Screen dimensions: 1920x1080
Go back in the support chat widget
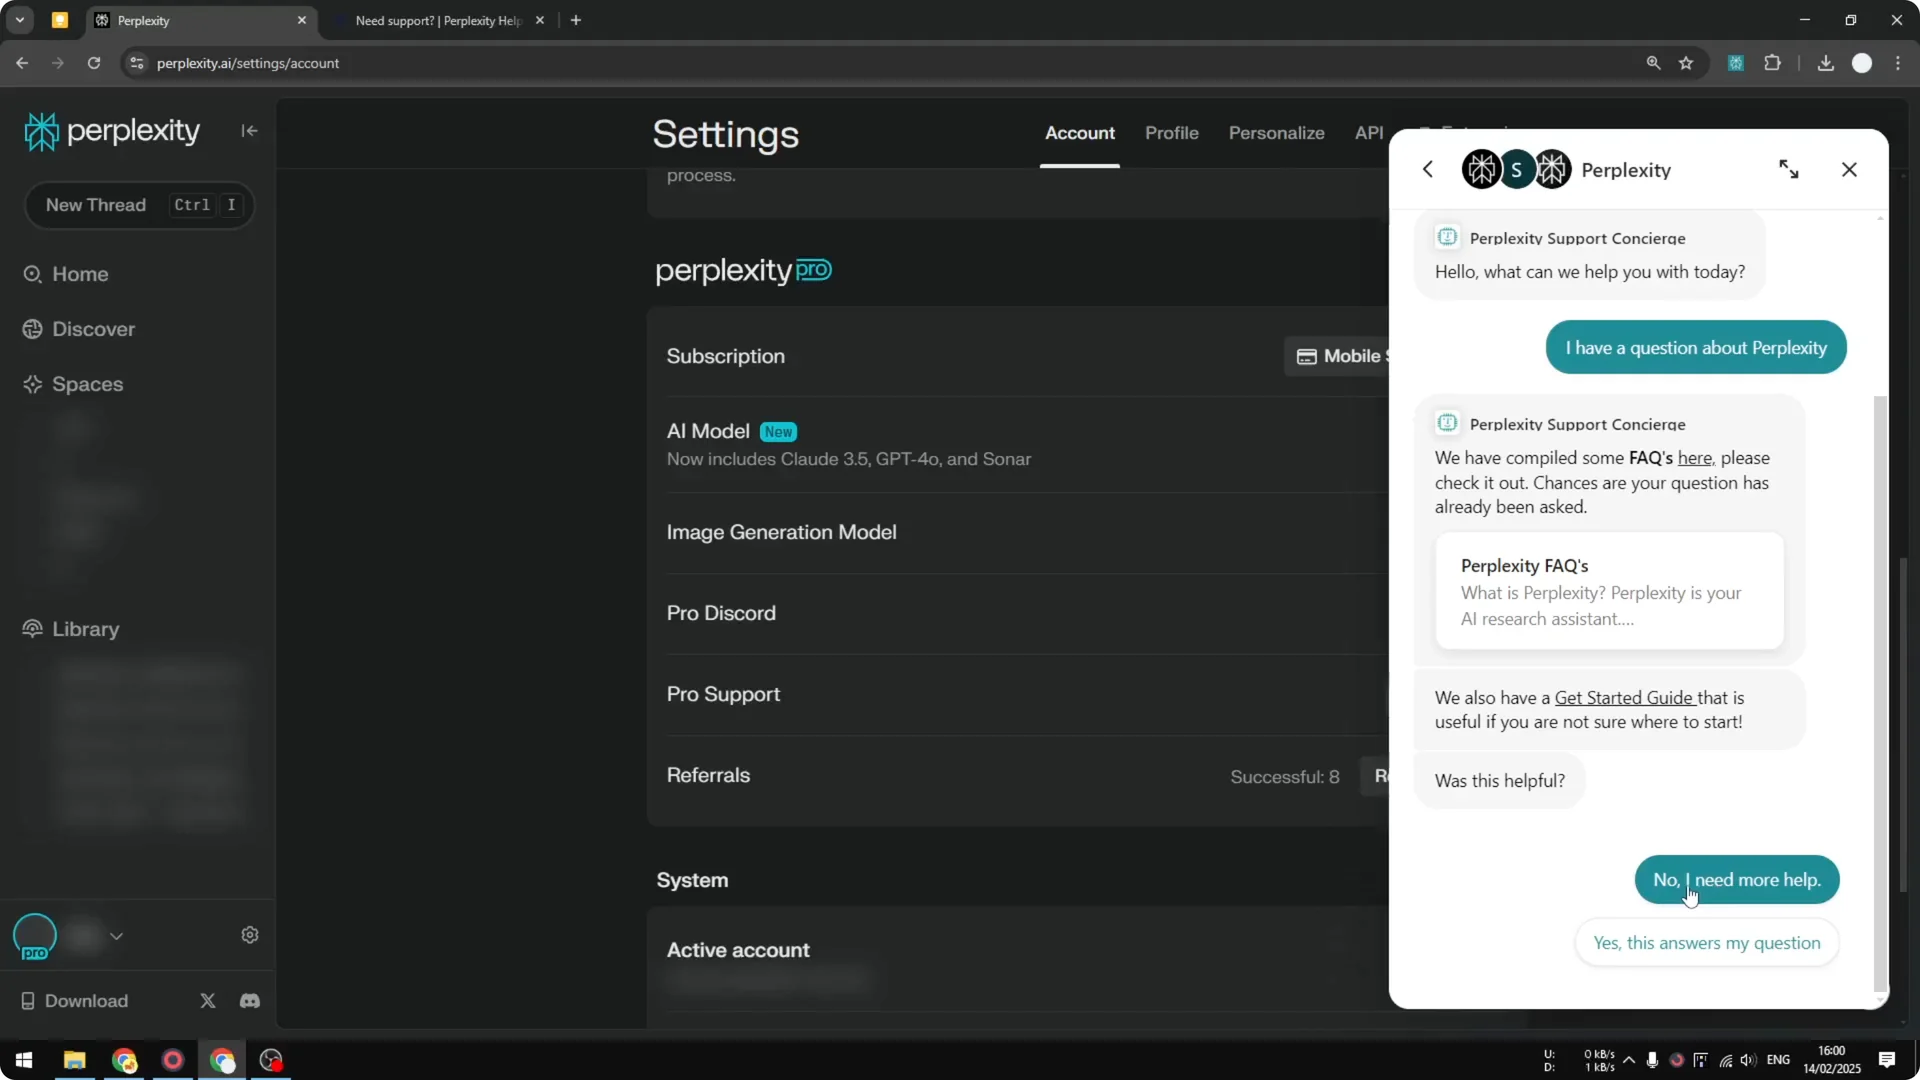[x=1428, y=169]
